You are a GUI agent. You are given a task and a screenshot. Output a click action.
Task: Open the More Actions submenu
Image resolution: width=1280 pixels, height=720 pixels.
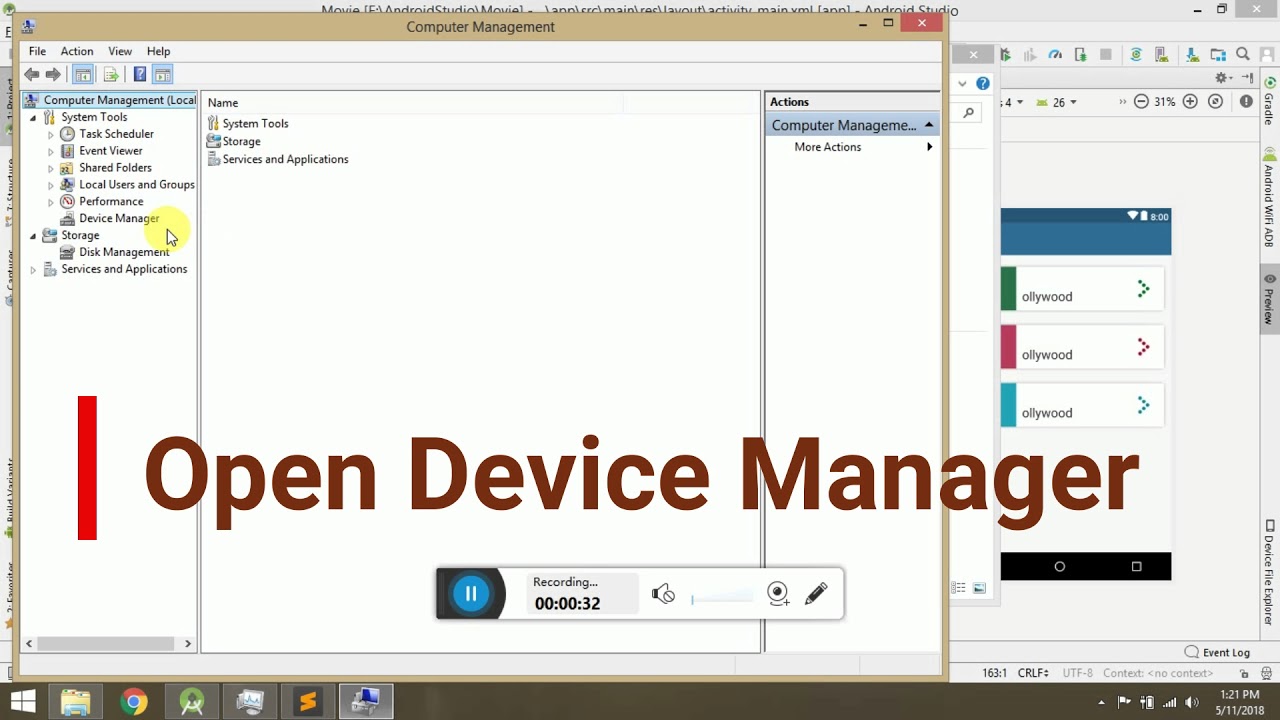pos(852,147)
